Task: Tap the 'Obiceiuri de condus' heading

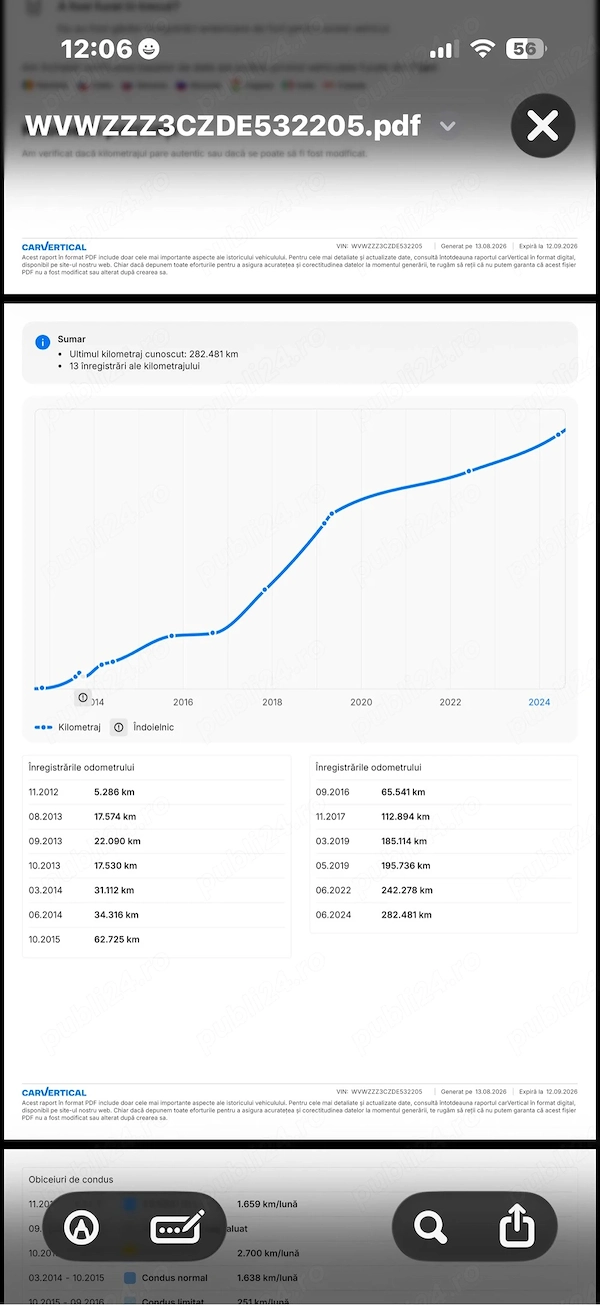Action: click(x=71, y=1180)
